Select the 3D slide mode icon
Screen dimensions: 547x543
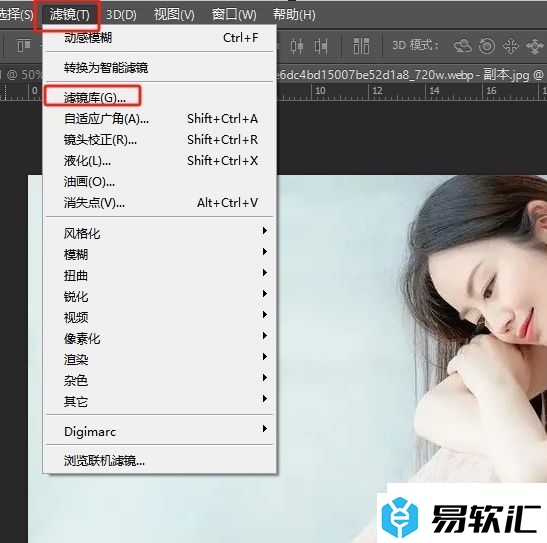tap(534, 46)
